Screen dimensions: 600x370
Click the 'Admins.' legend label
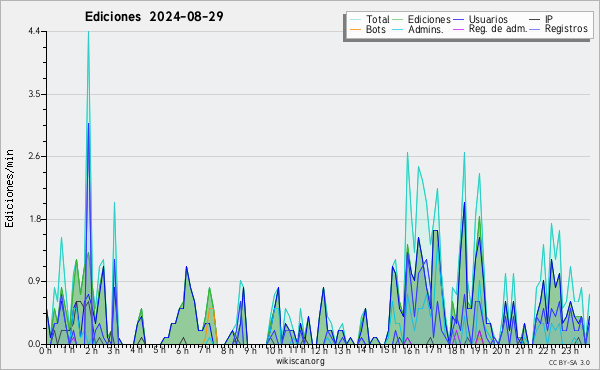coord(425,29)
